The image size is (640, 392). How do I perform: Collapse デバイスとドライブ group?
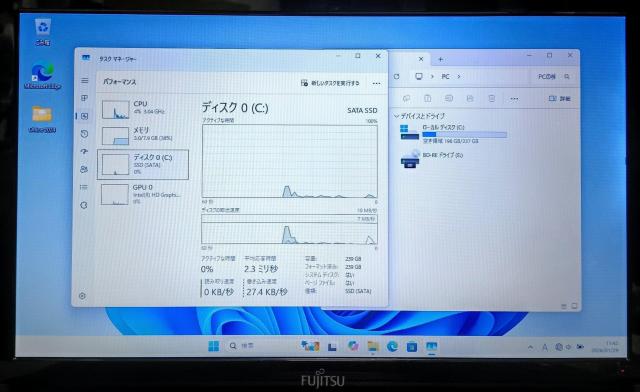[x=396, y=116]
